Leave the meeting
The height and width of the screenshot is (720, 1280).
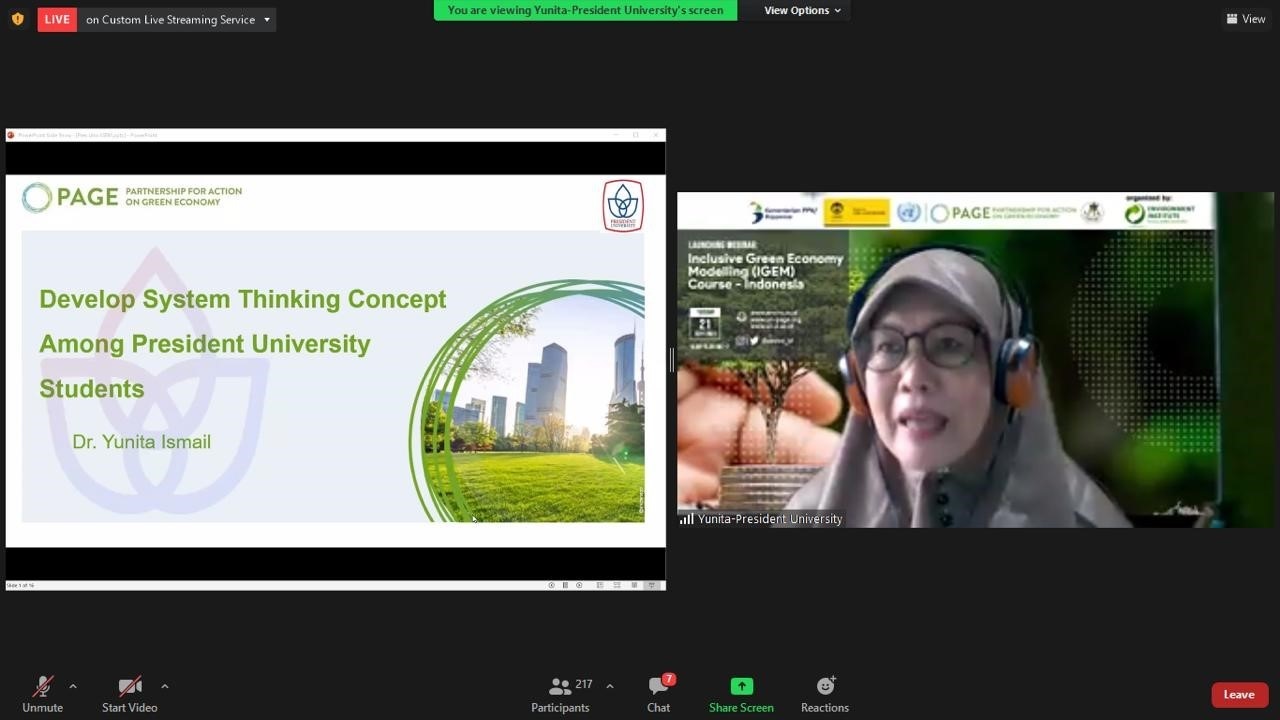(x=1239, y=695)
